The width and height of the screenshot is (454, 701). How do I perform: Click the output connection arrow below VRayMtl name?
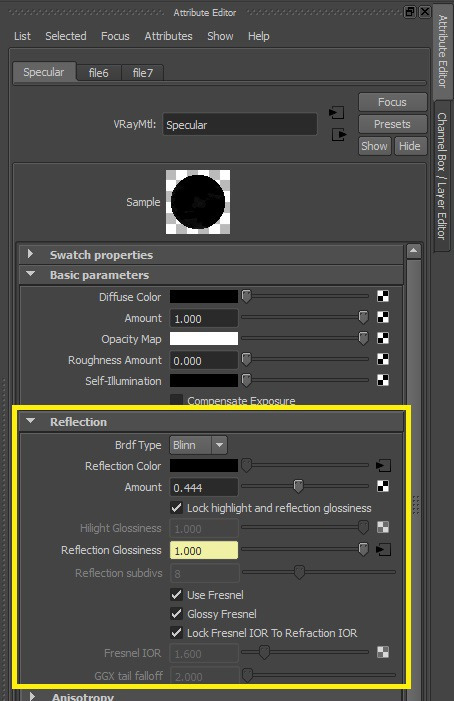click(339, 134)
